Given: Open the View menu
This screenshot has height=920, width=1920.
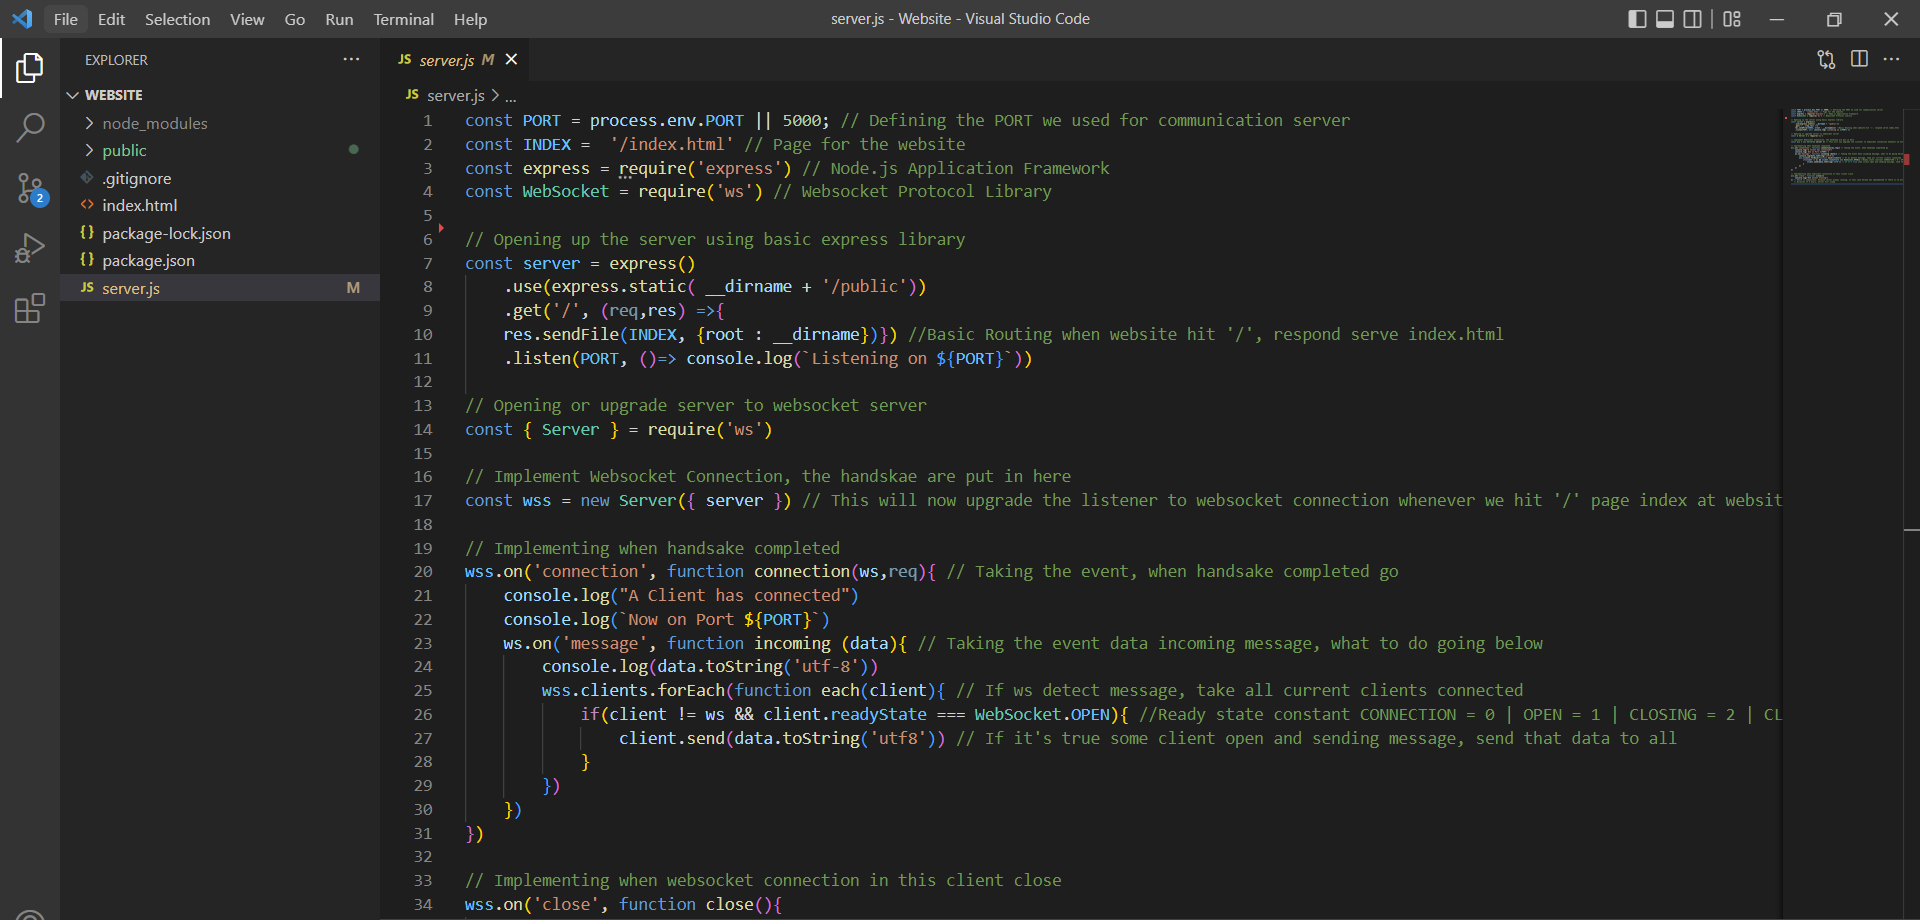Looking at the screenshot, I should pyautogui.click(x=247, y=19).
